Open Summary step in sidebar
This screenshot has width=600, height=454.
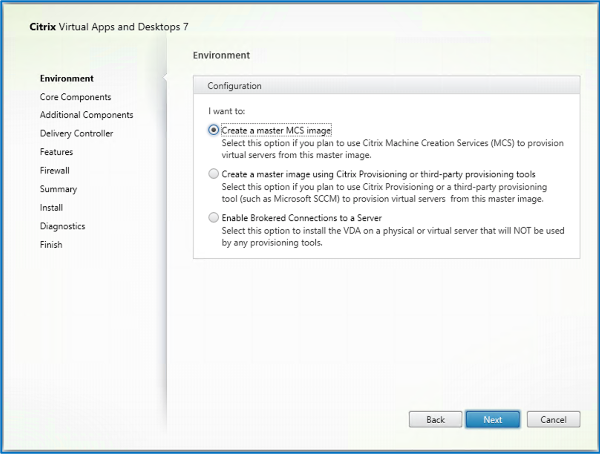pos(58,189)
